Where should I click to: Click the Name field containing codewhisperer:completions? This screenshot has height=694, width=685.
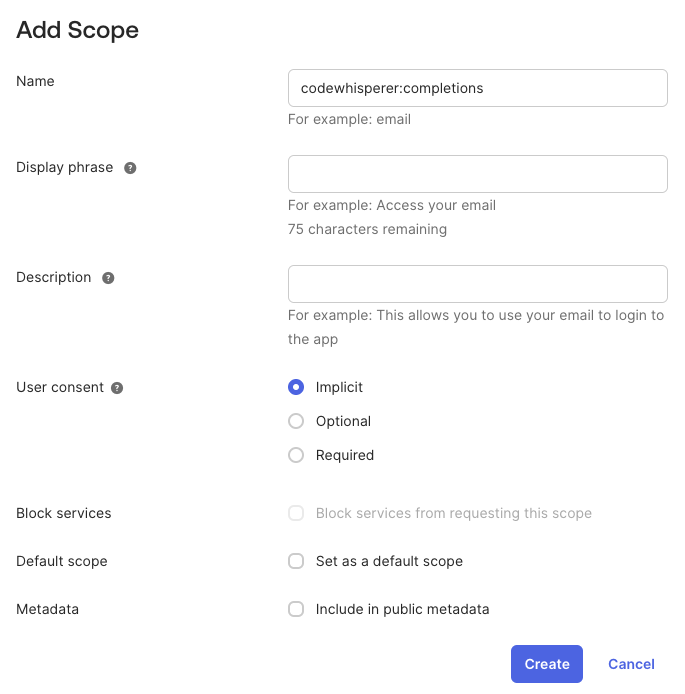click(477, 88)
